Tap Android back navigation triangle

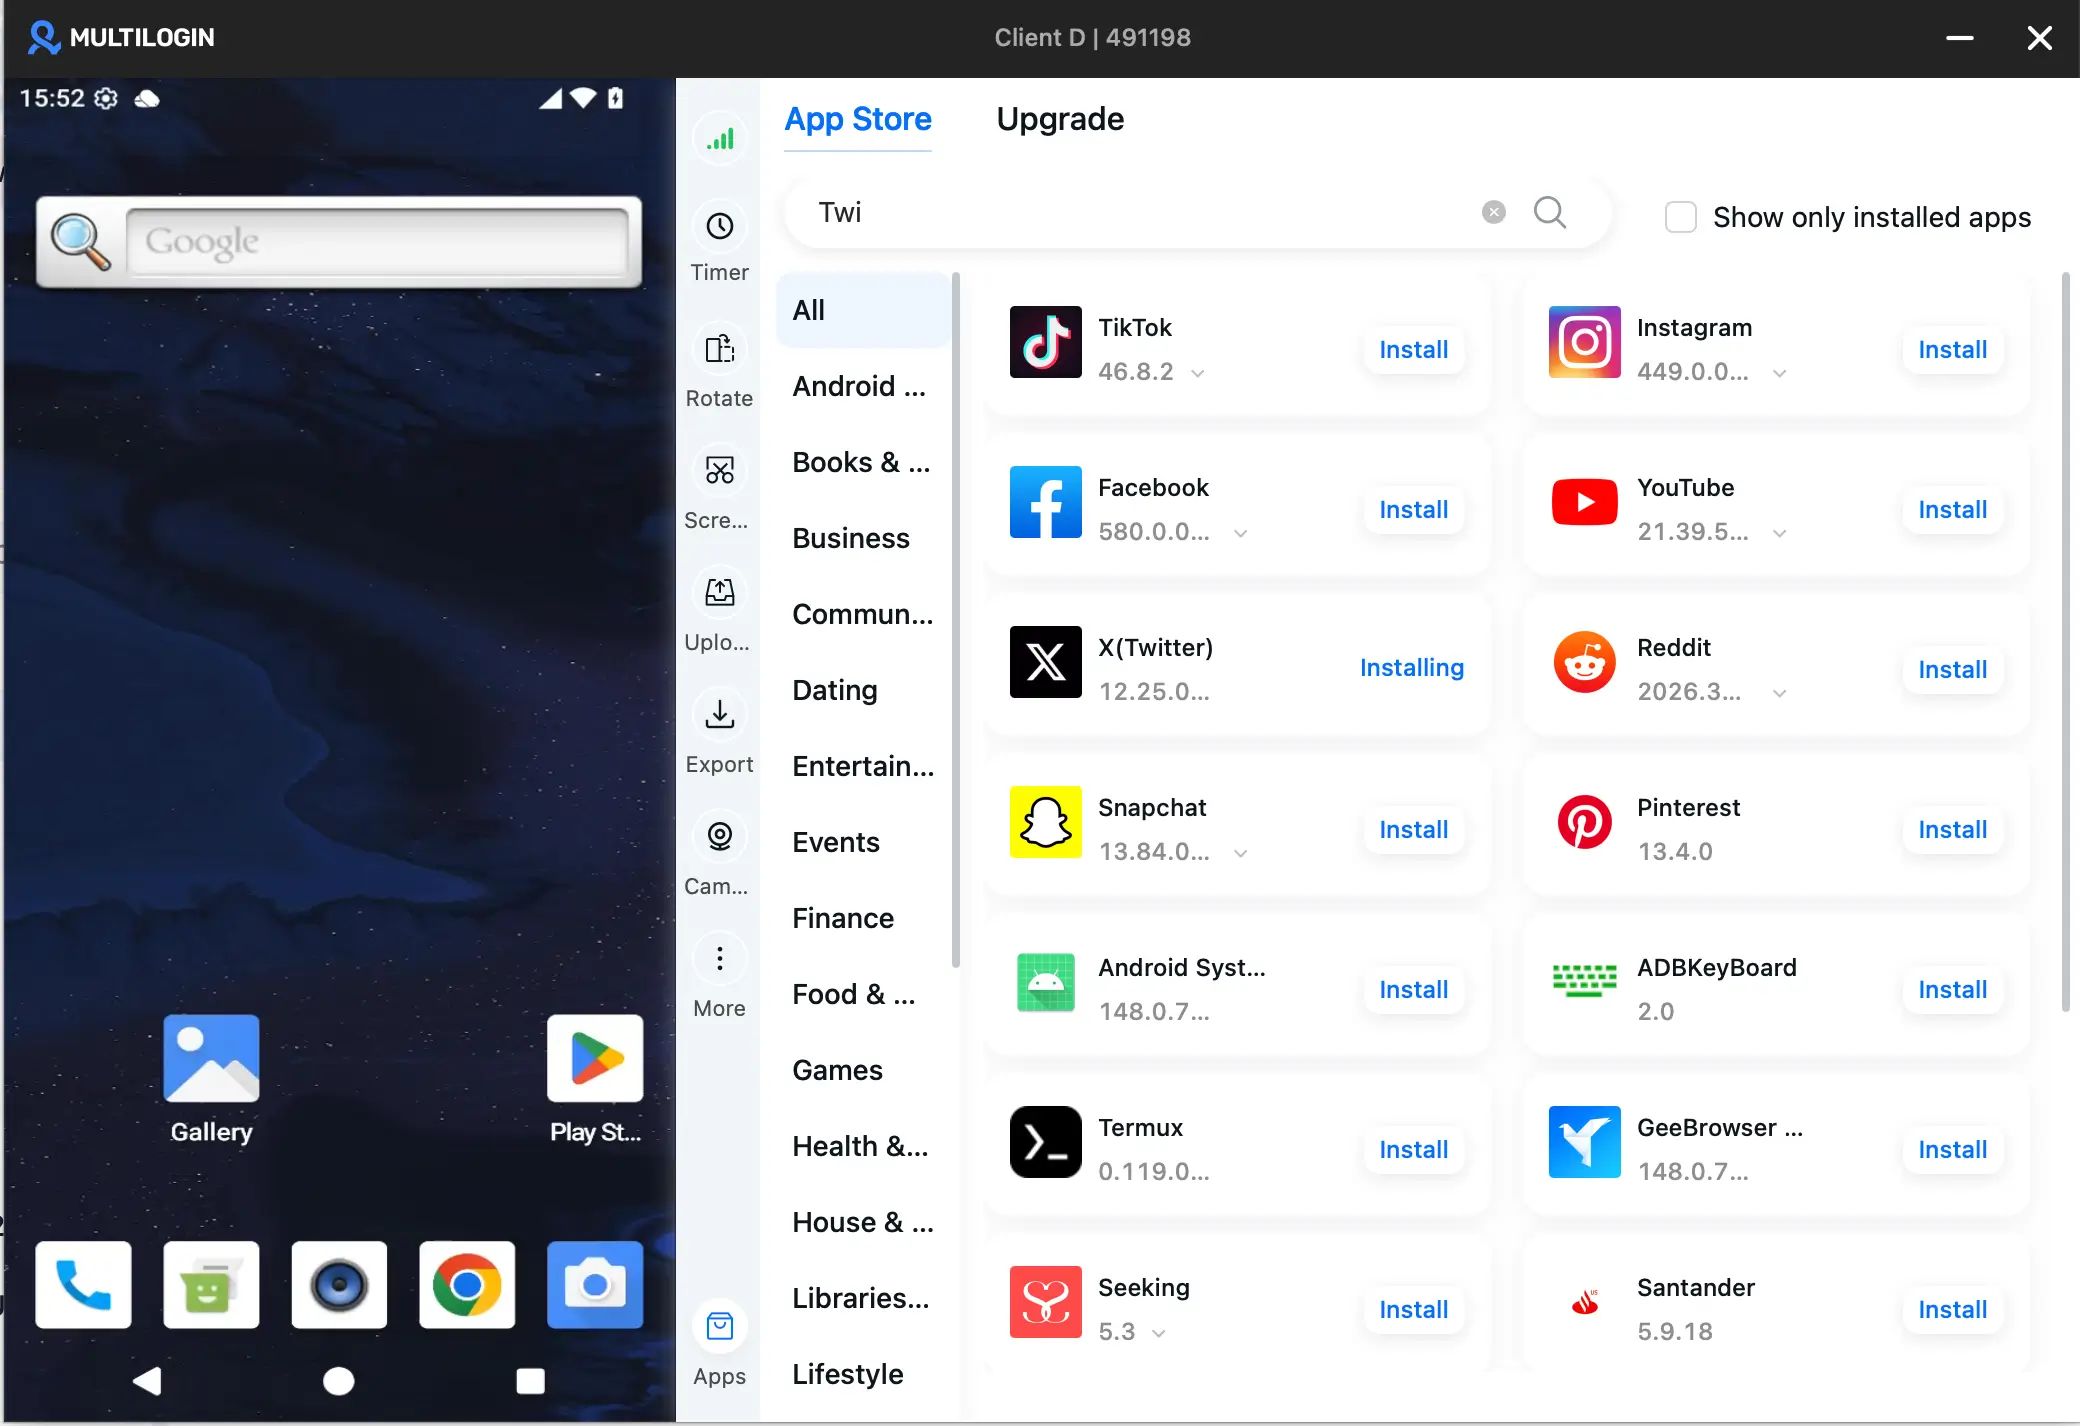(147, 1381)
